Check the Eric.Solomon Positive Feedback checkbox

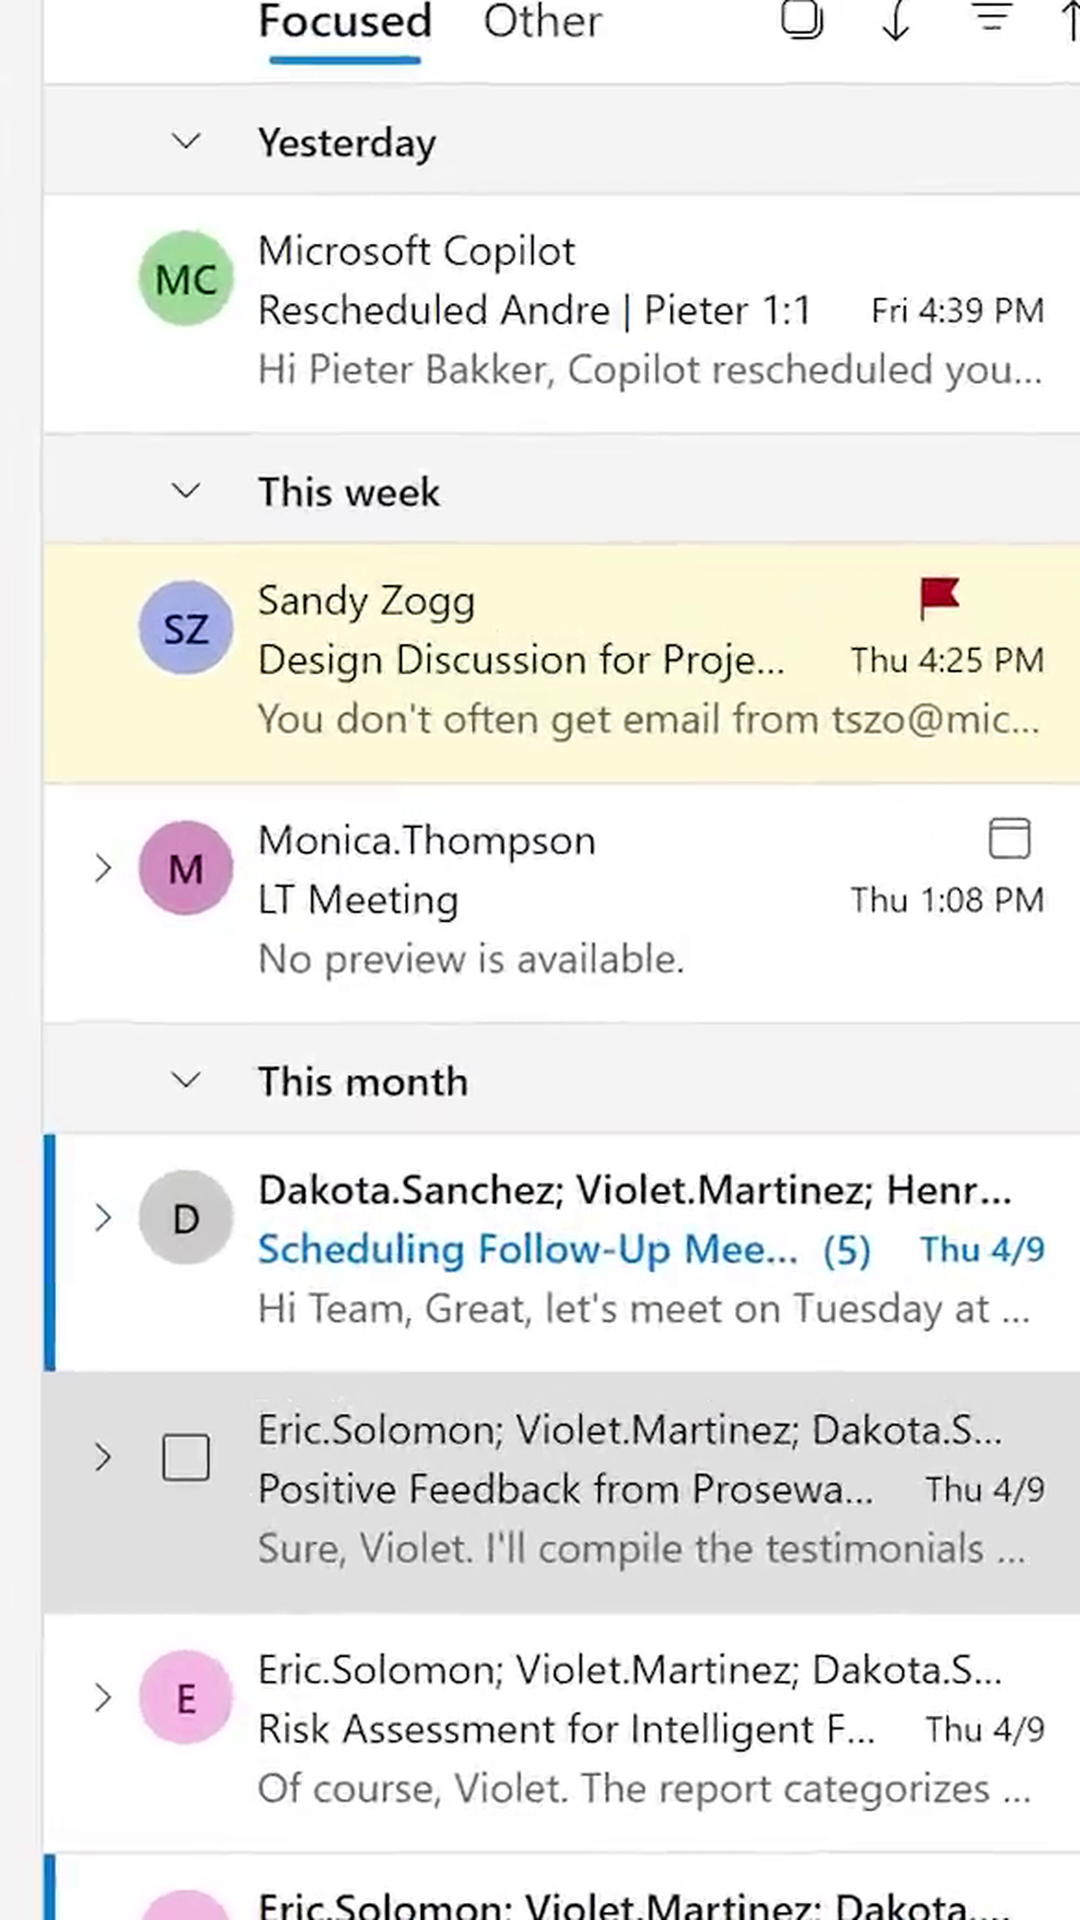click(185, 1458)
